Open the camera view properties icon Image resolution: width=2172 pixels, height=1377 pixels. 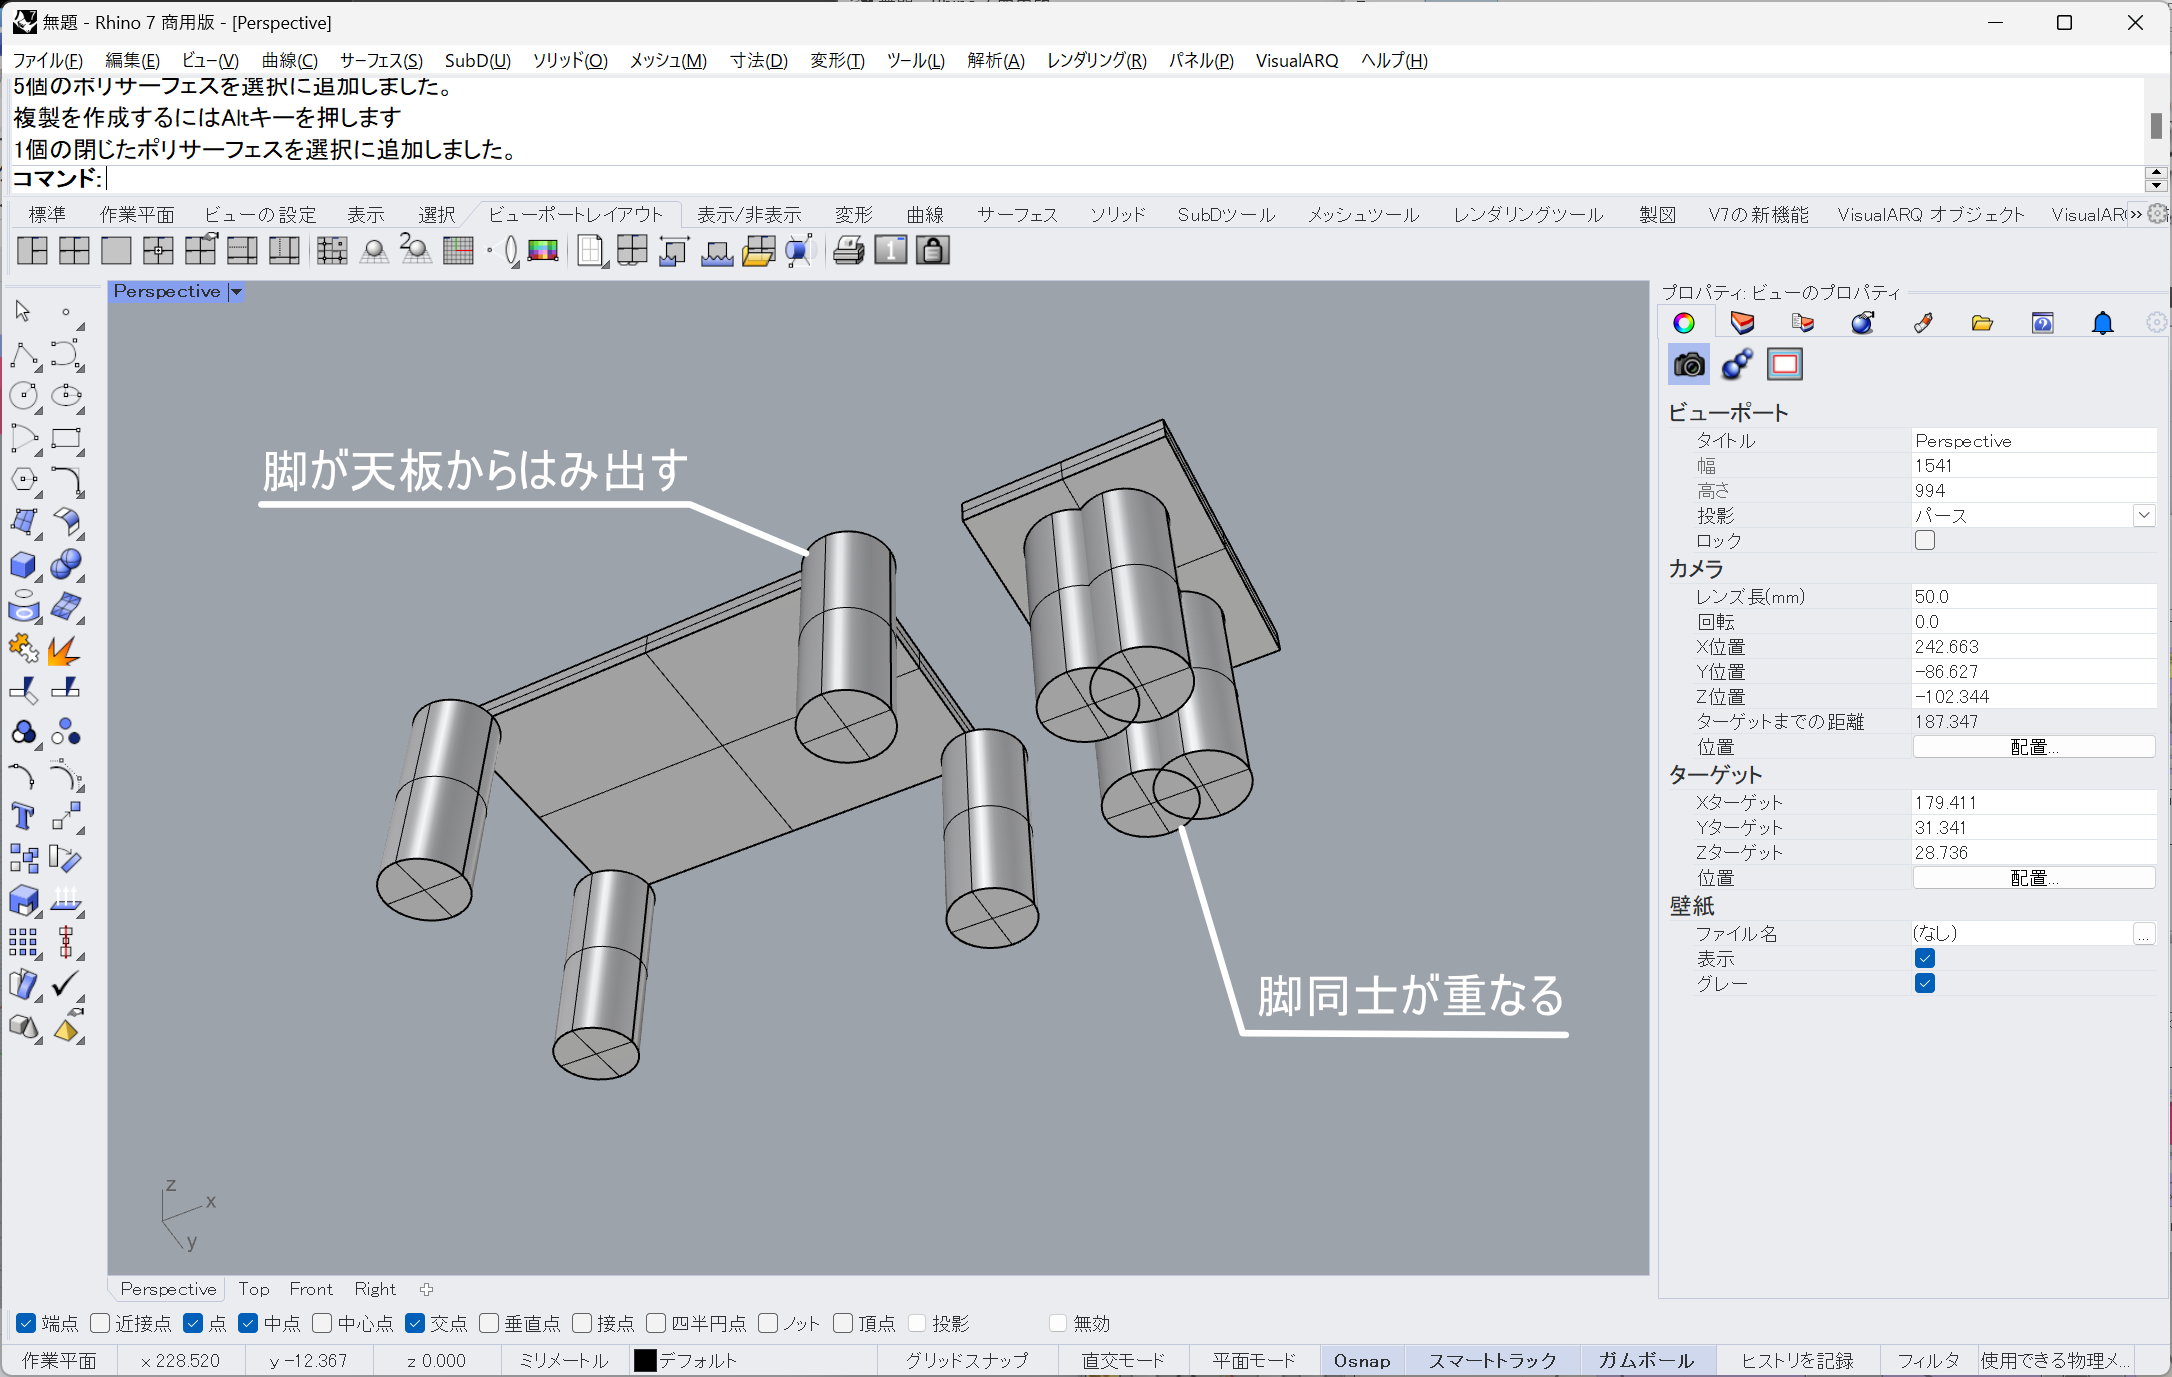(x=1689, y=365)
